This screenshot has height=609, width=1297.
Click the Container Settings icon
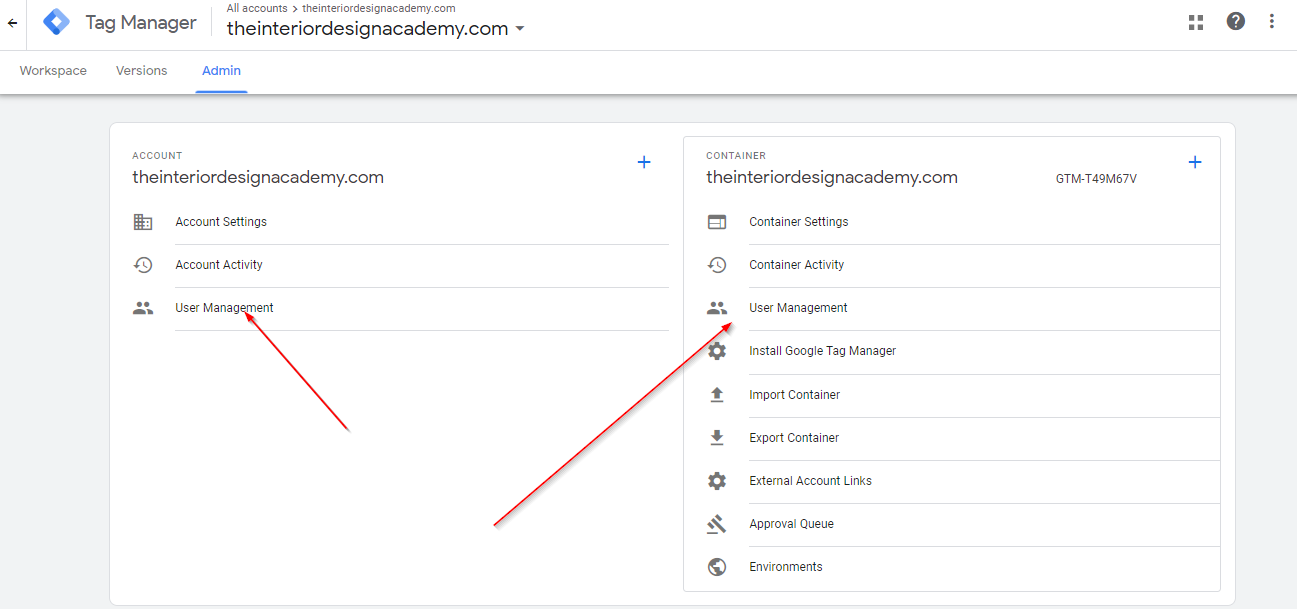717,221
